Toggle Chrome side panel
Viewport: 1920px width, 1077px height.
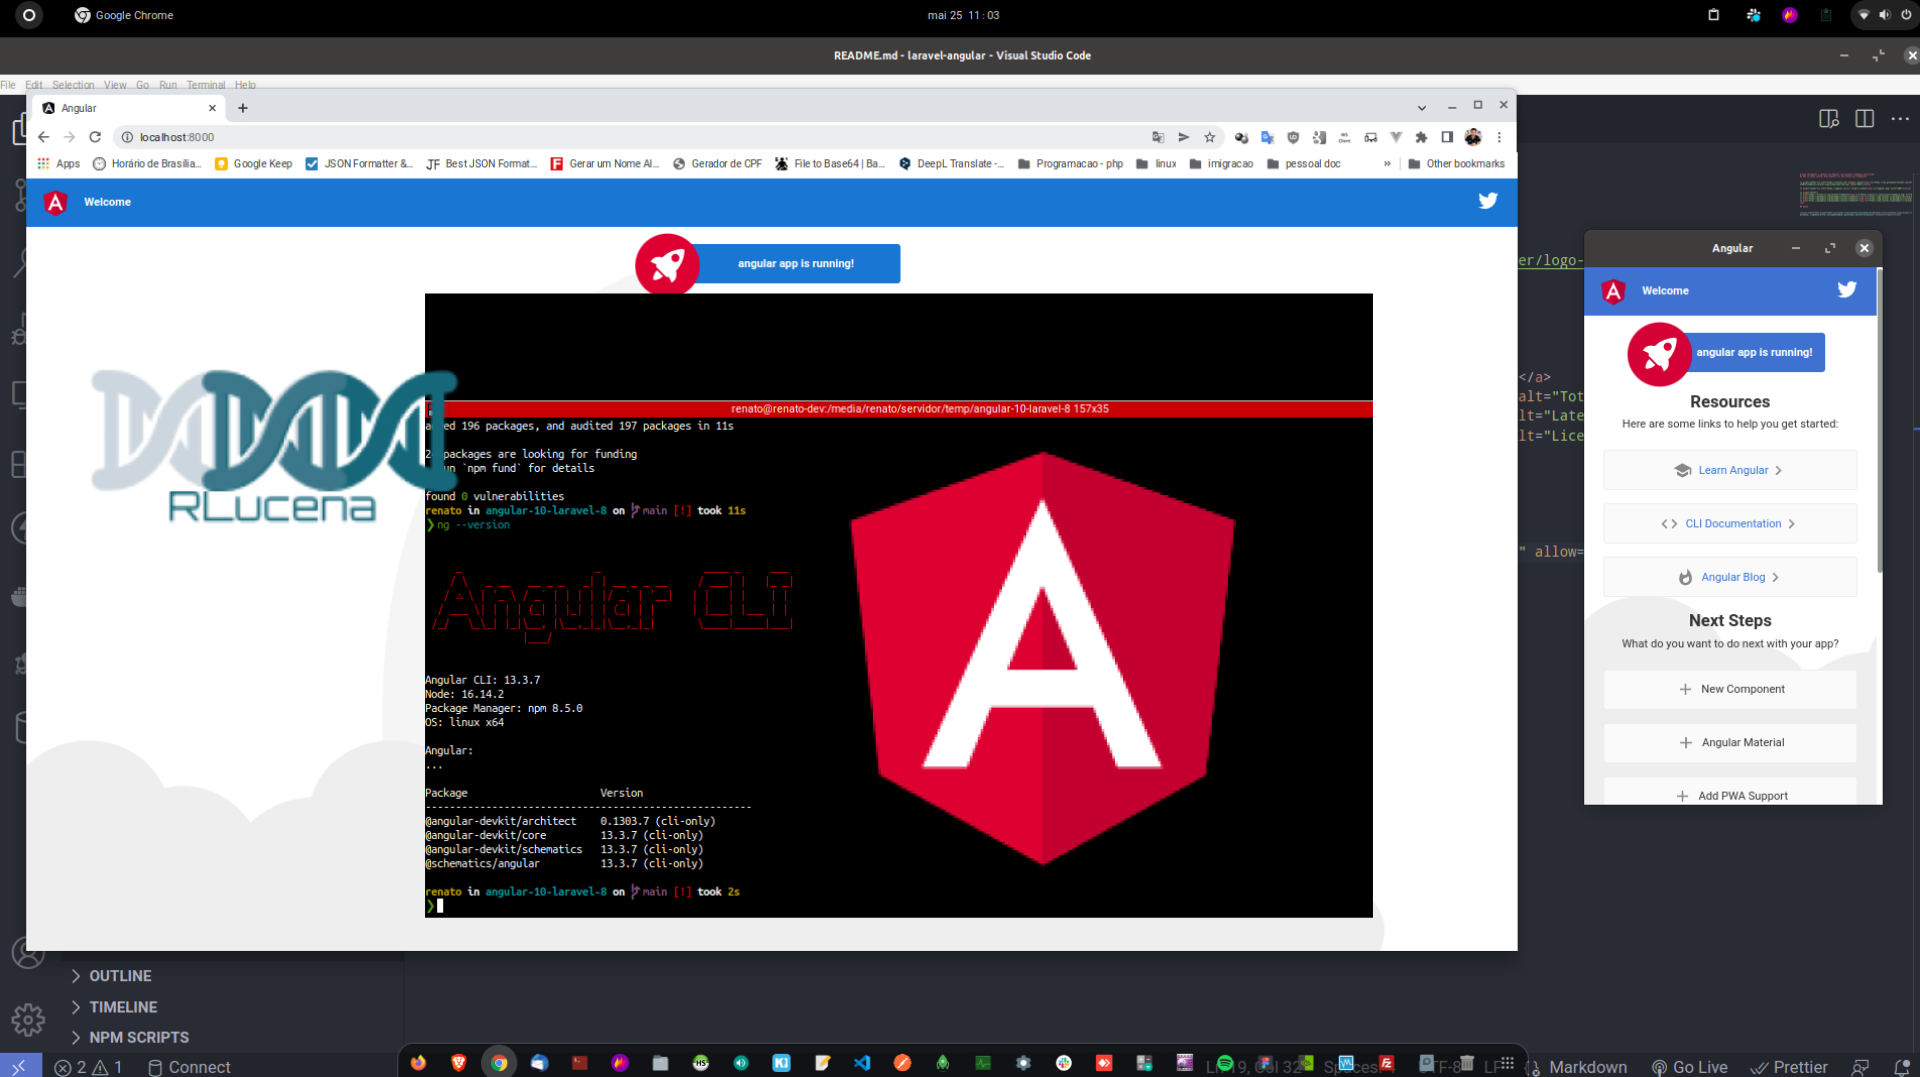pos(1447,137)
